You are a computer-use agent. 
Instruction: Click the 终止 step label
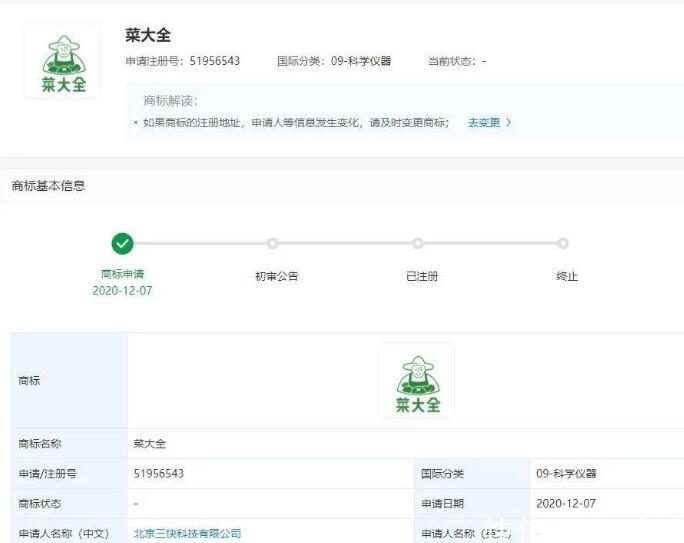coord(567,276)
